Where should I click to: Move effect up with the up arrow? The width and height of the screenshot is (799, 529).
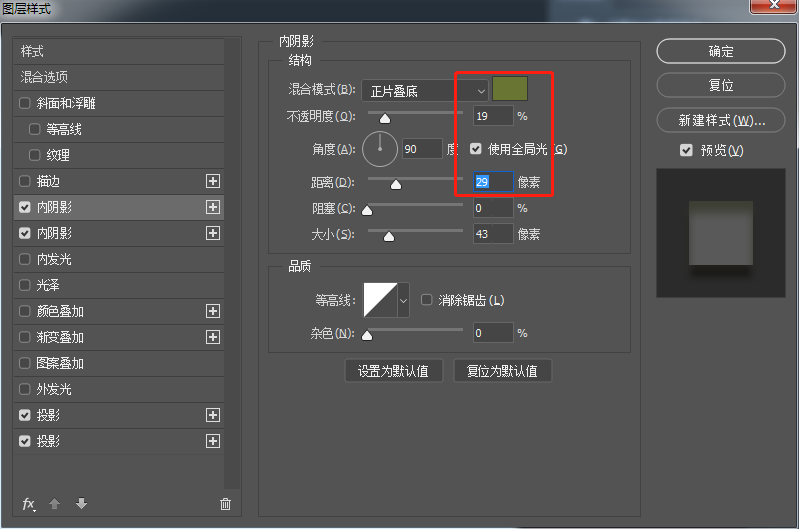tap(55, 504)
